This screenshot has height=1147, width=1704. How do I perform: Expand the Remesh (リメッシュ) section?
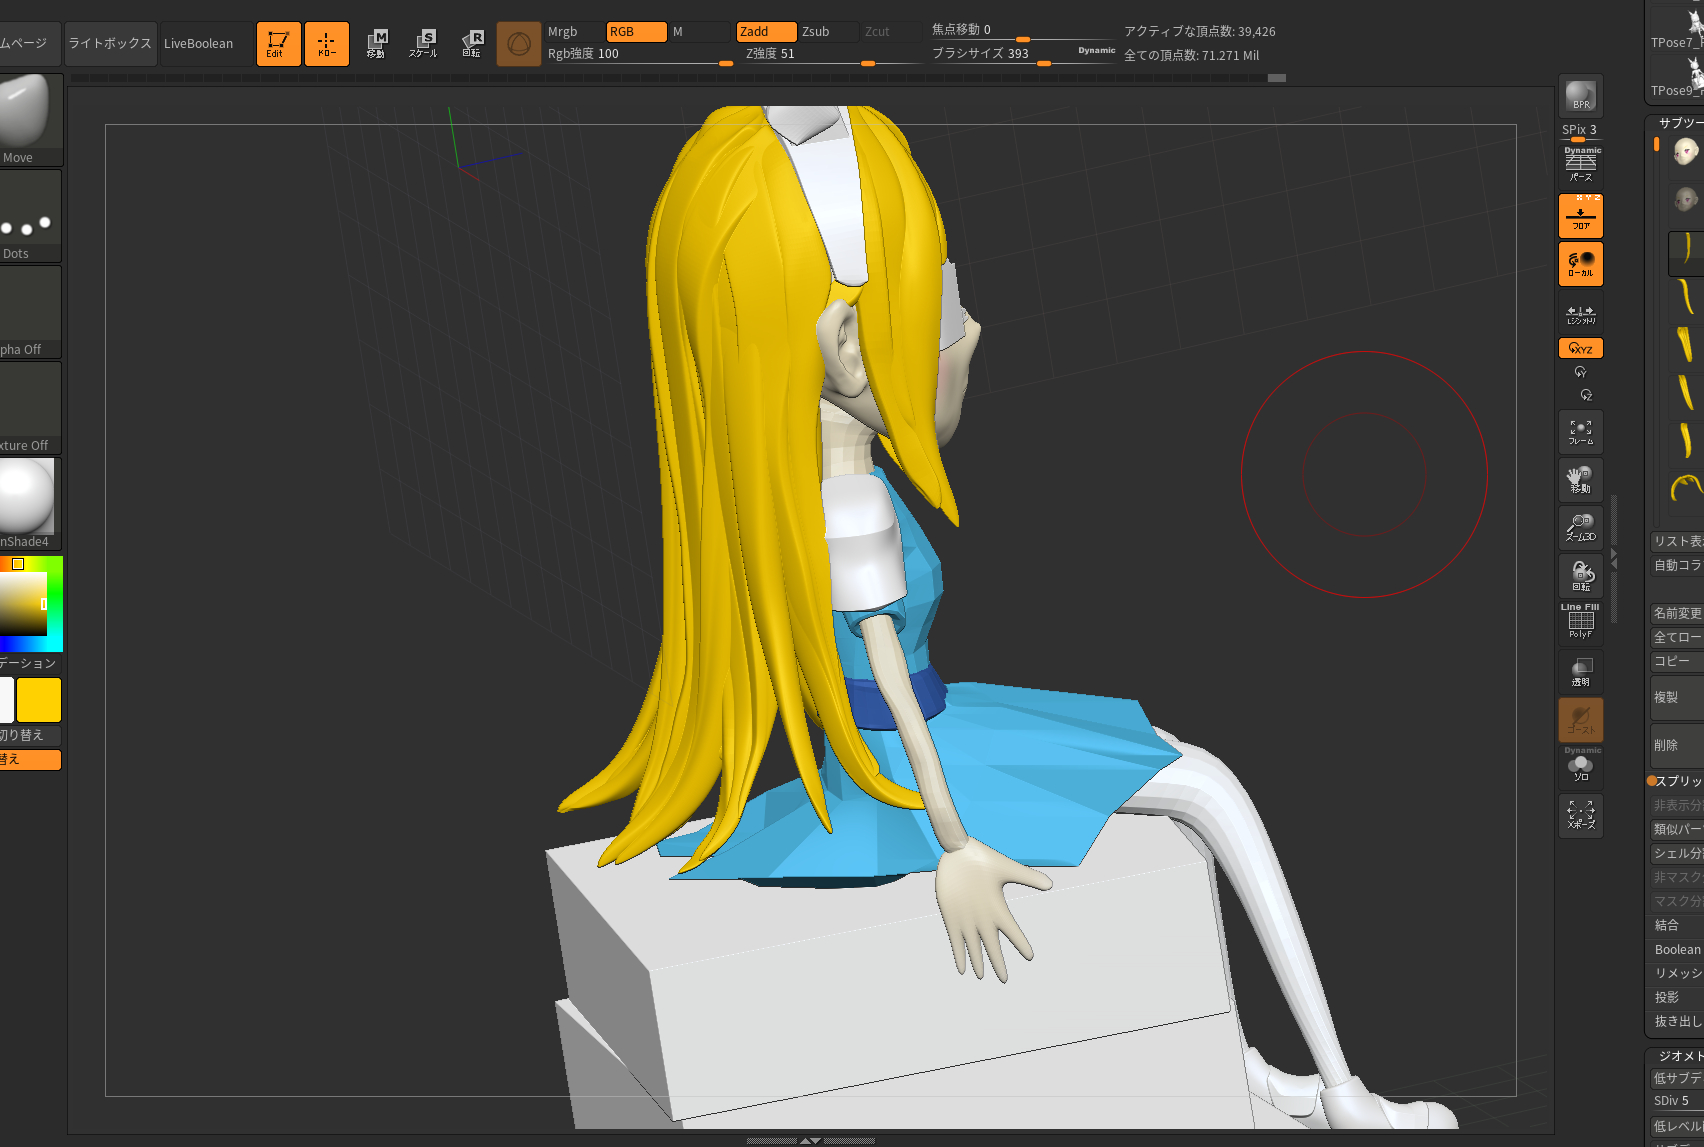1677,973
